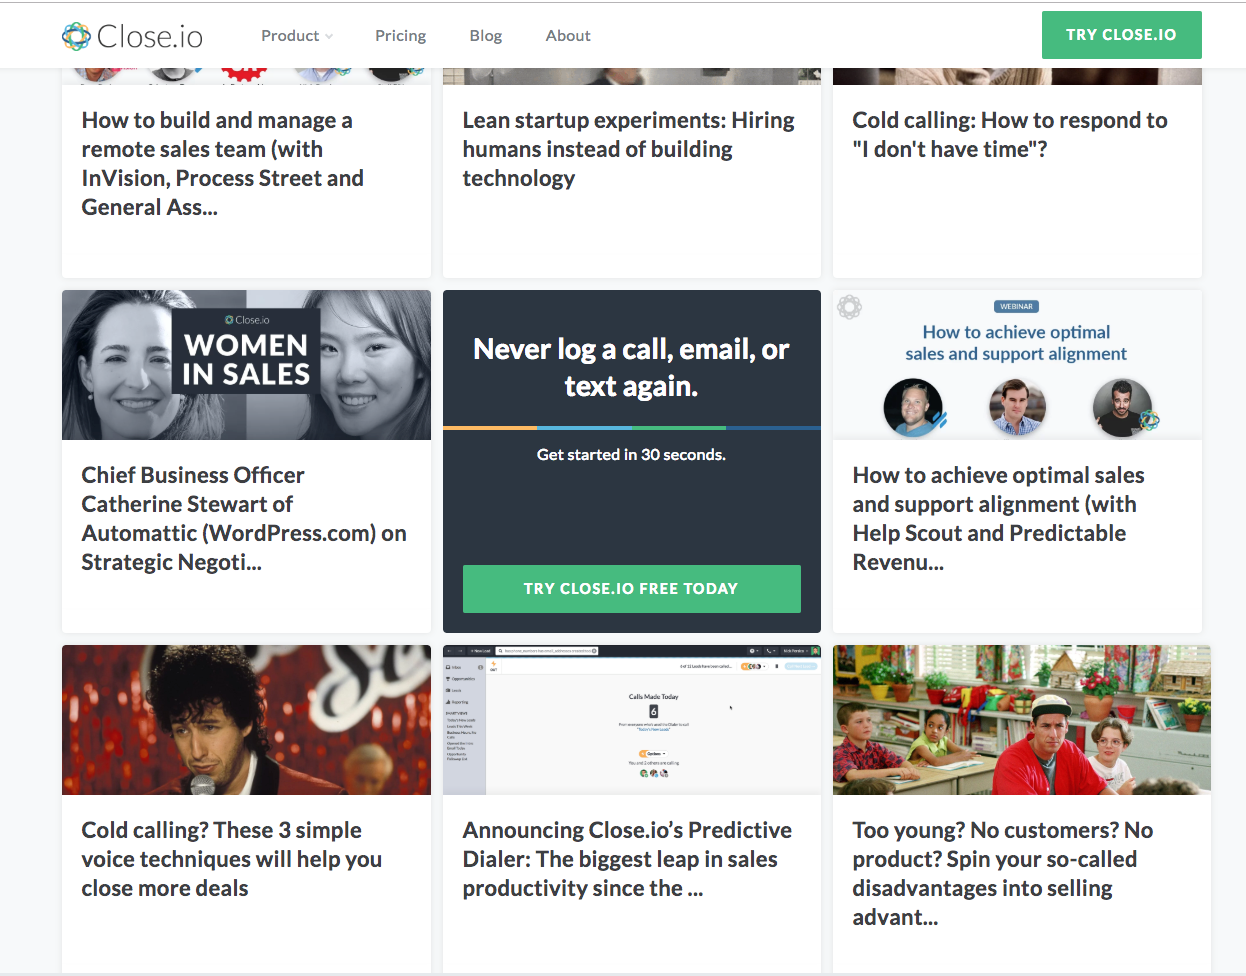Screen dimensions: 1246x976
Task: Click the webinar sales and support alignment thumbnail
Action: (1017, 365)
